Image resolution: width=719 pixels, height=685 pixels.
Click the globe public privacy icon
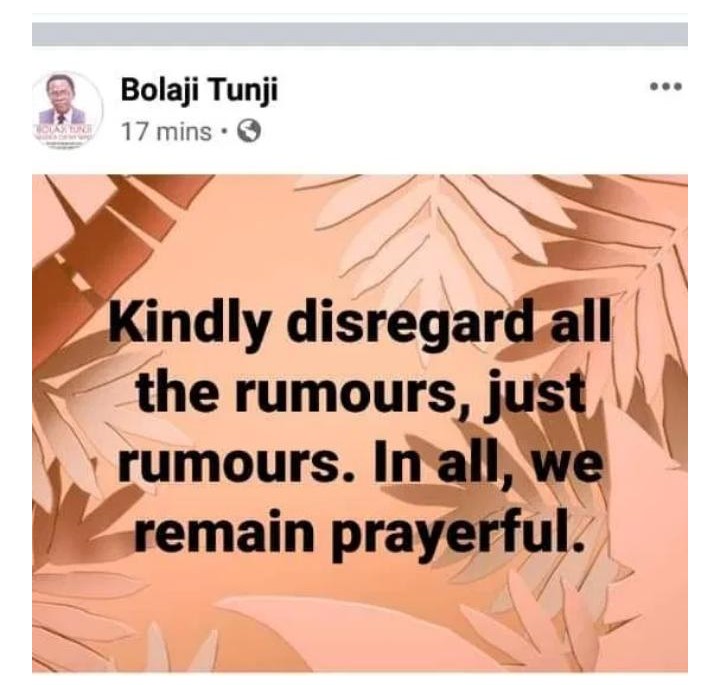(x=249, y=132)
